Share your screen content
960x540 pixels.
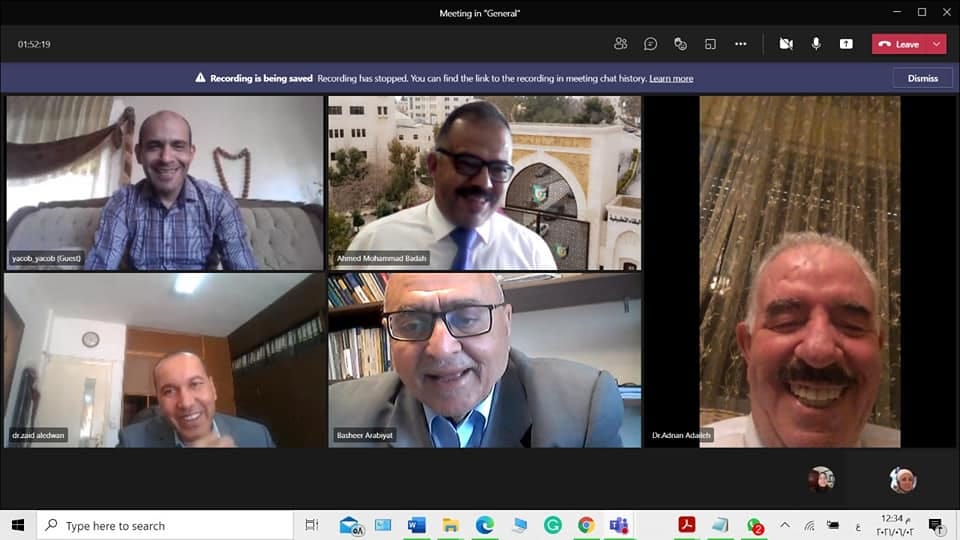846,44
